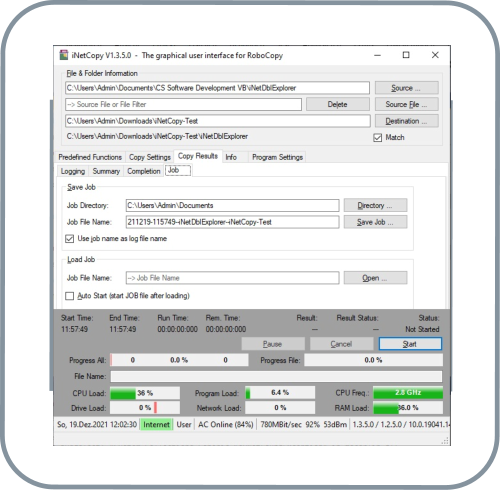Click the Start Time value 11:57:49
The width and height of the screenshot is (500, 490).
(74, 329)
